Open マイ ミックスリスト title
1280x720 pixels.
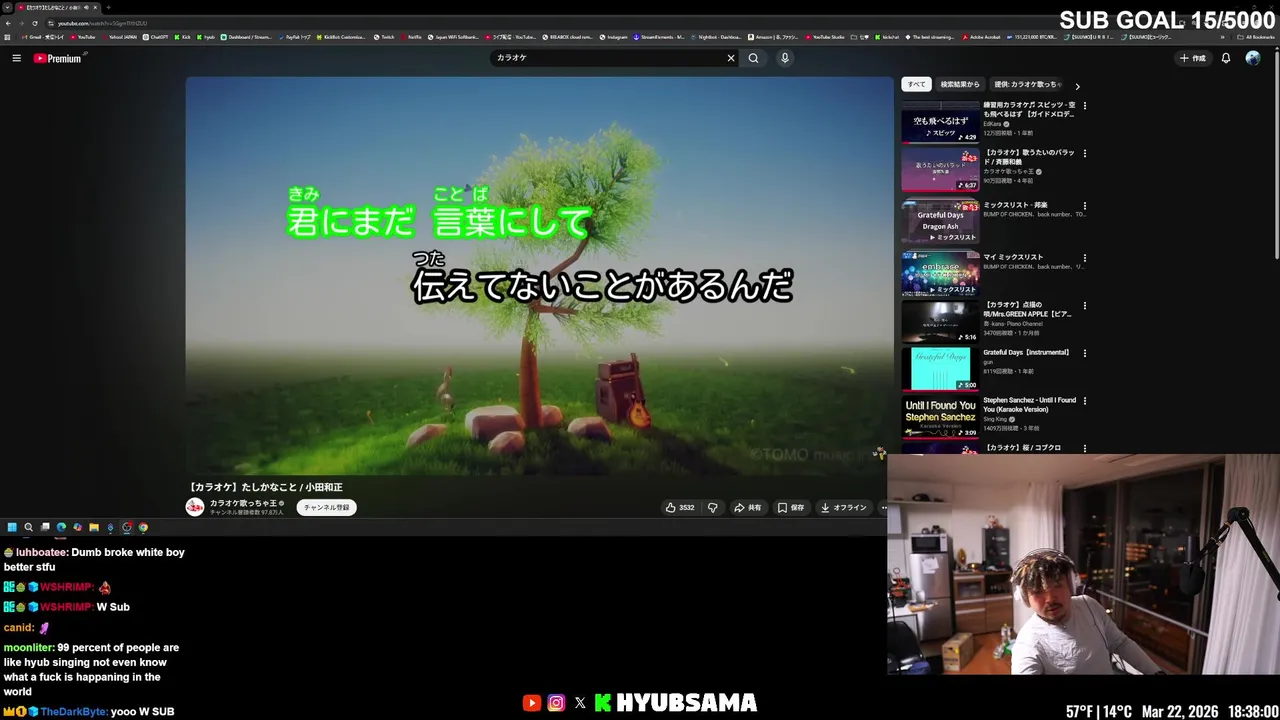tap(1013, 257)
